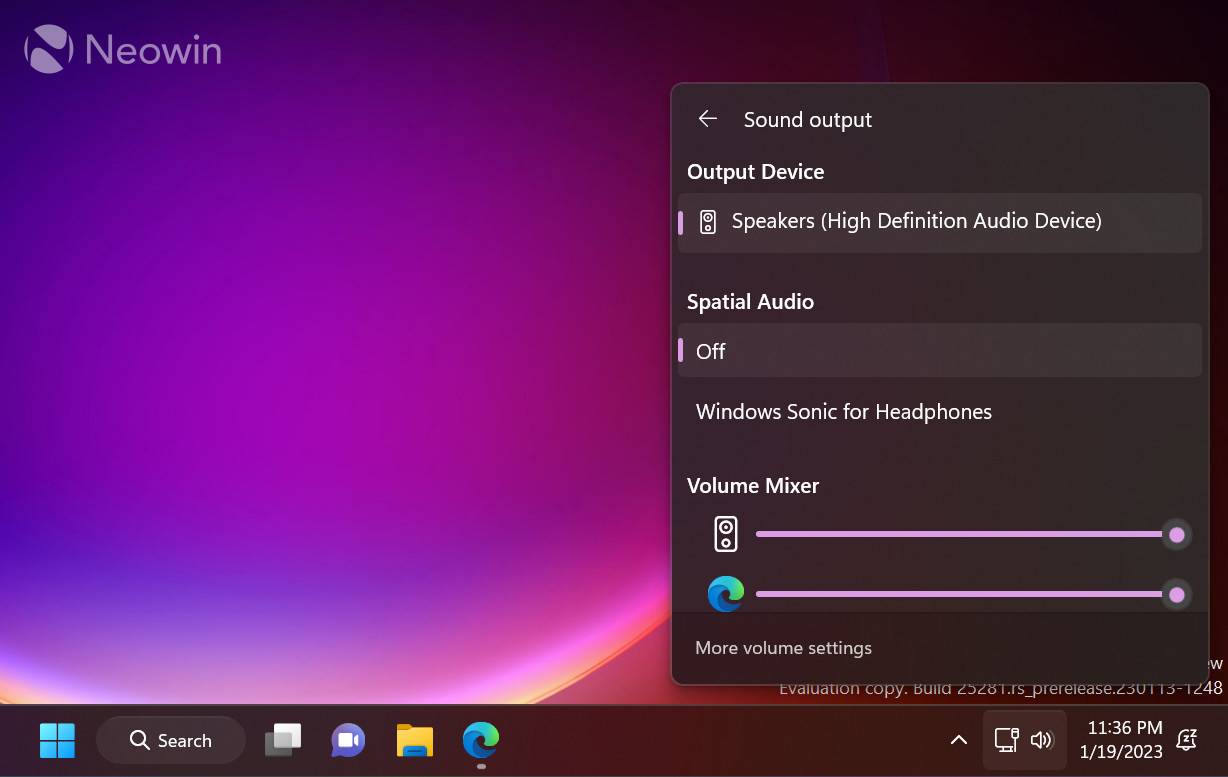Image resolution: width=1228 pixels, height=777 pixels.
Task: Open File Explorer from the taskbar
Action: click(414, 740)
